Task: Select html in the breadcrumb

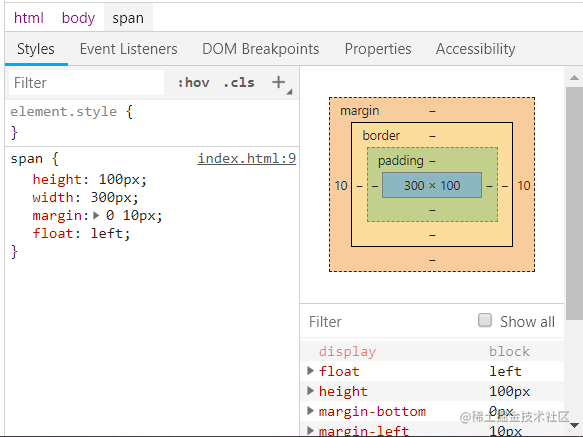Action: pos(29,18)
